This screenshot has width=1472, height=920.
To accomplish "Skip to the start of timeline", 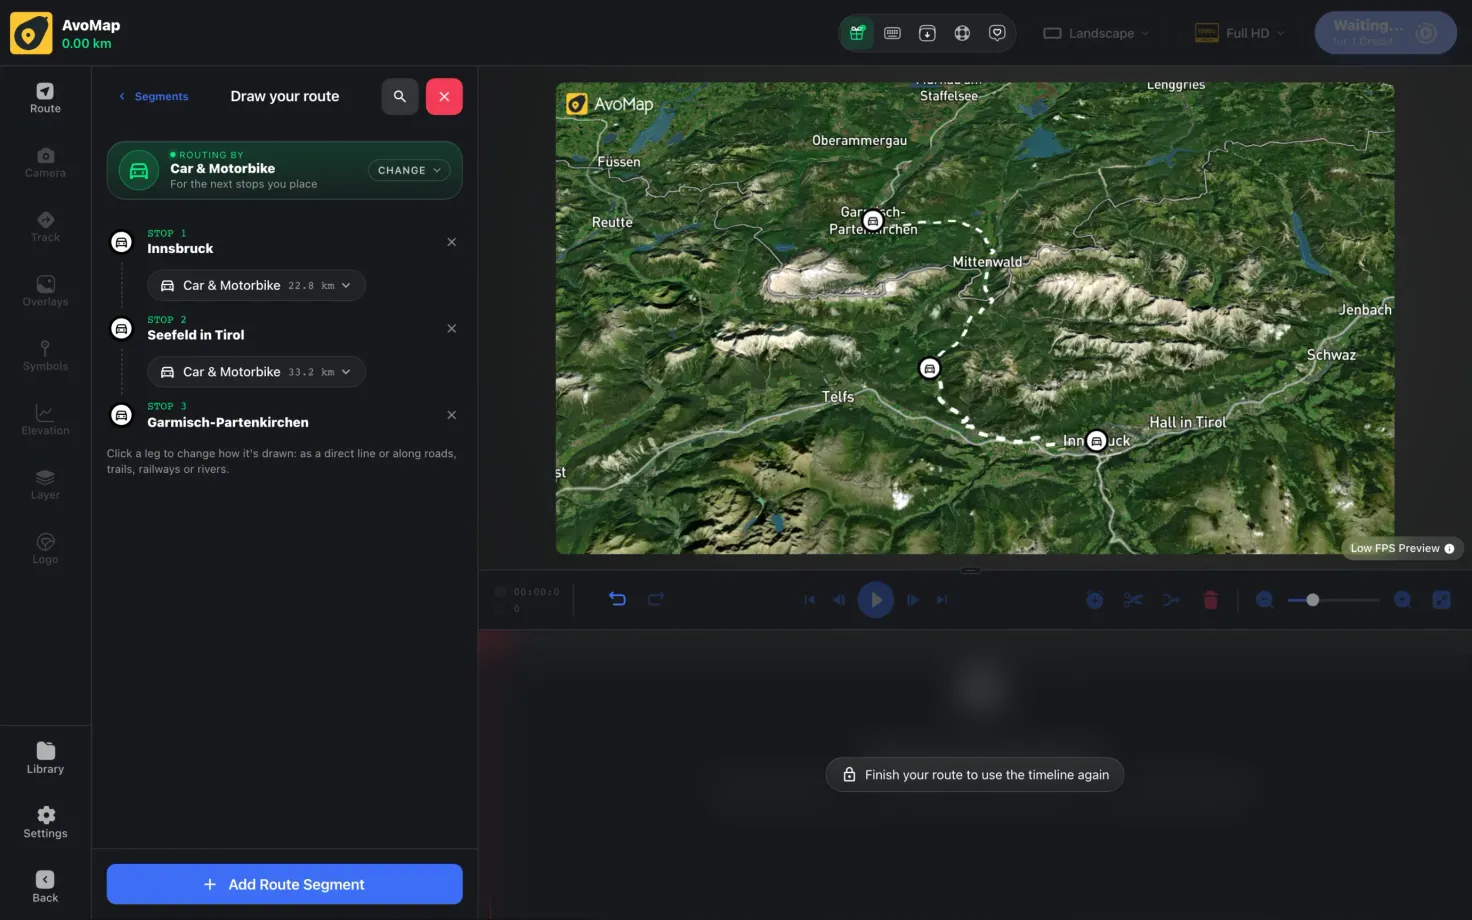I will coord(810,600).
